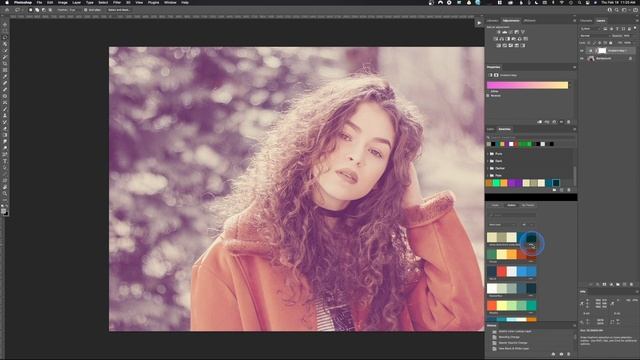The height and width of the screenshot is (360, 640).
Task: Toggle lock all in Layers panel
Action: click(x=611, y=43)
